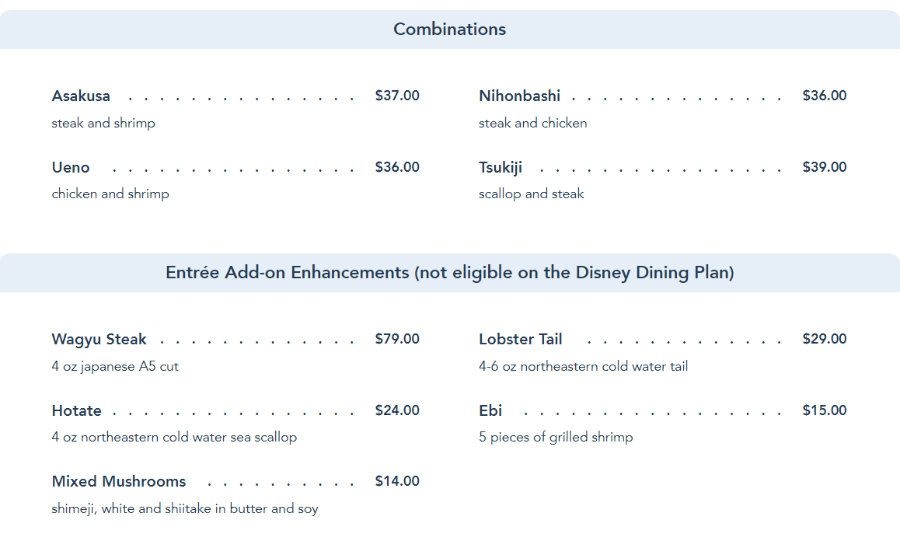Choose the Ueno combination title

tap(71, 167)
